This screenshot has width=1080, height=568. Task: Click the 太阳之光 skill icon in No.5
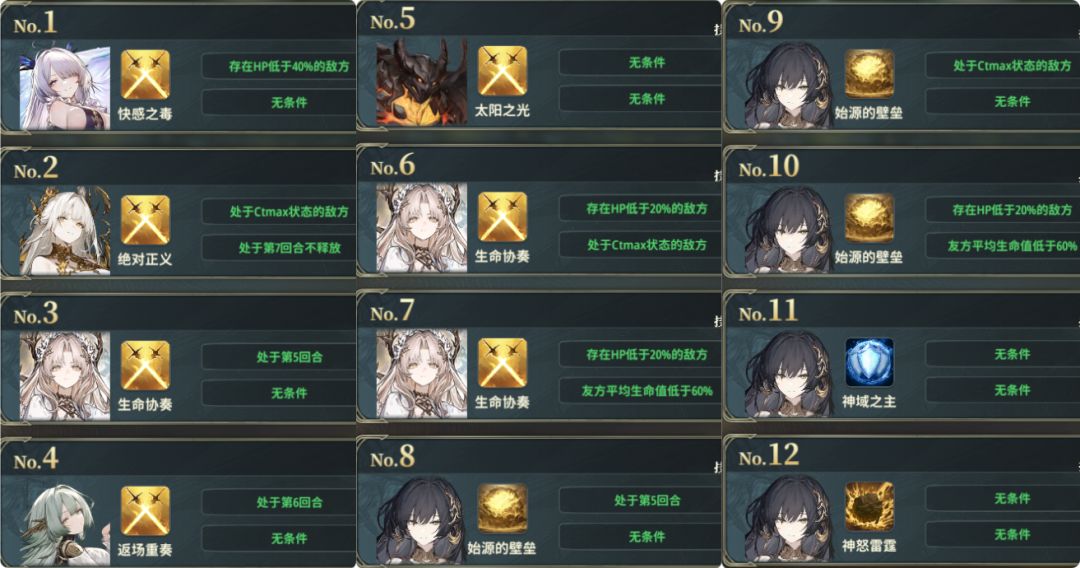[x=502, y=71]
